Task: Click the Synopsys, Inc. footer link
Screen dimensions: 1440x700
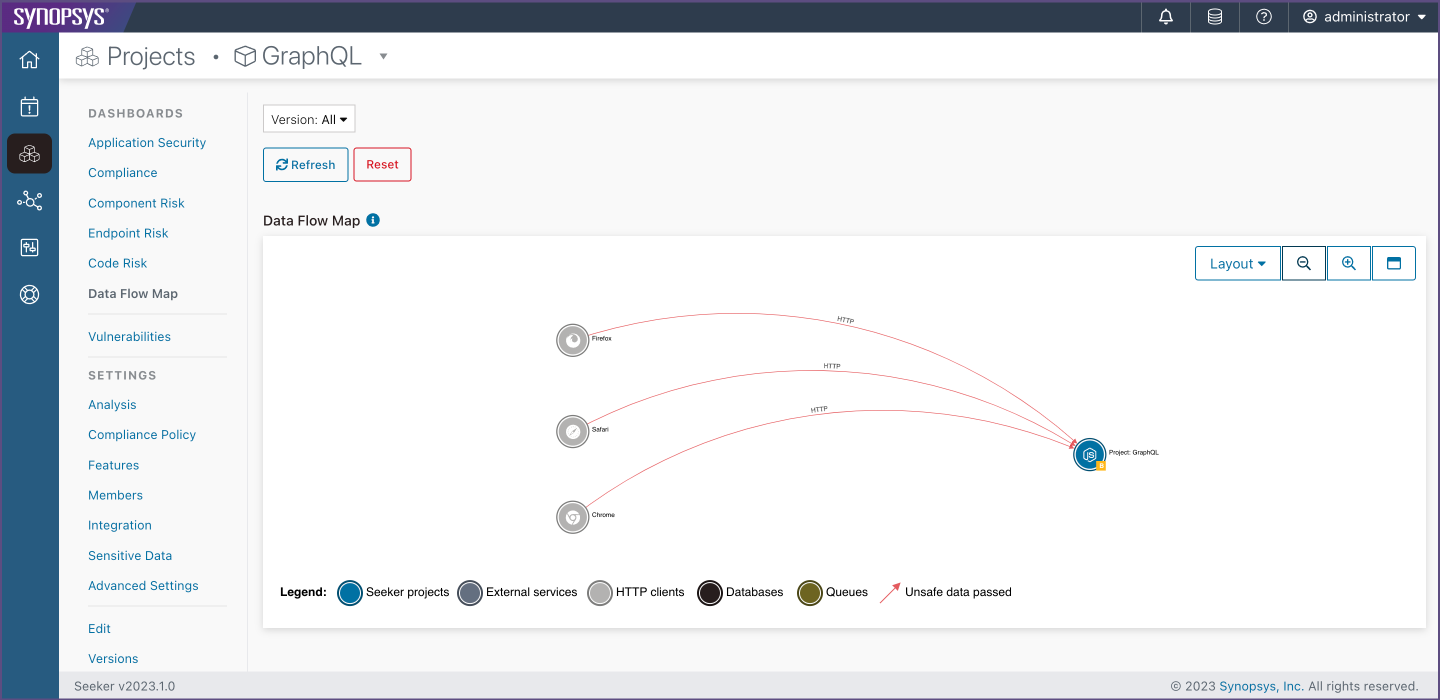Action: (1261, 686)
